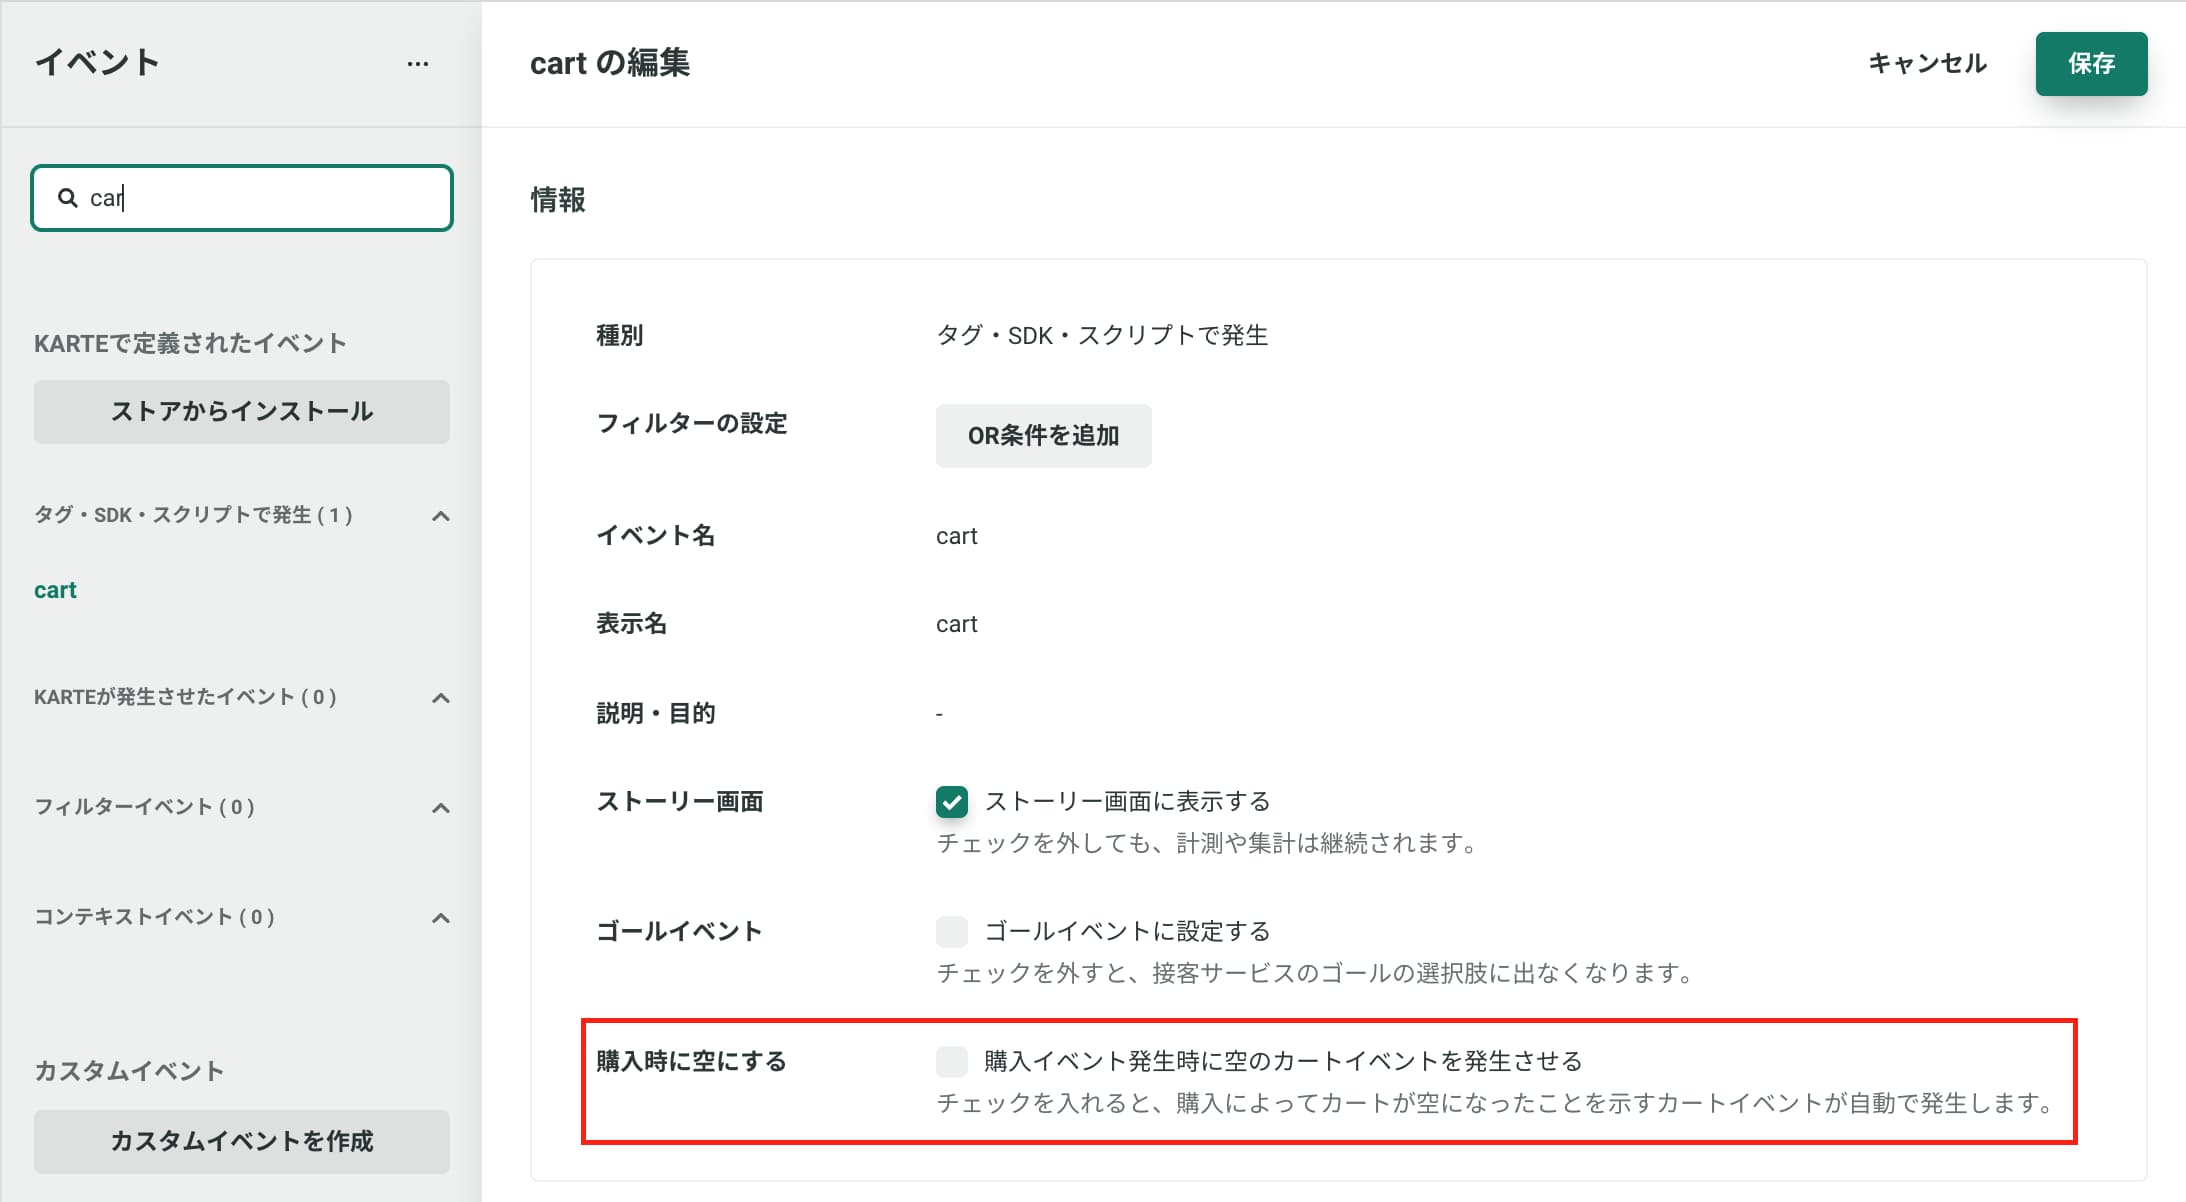Enable 購入イベント発生時に空のカートイベント checkbox
2186x1202 pixels.
point(952,1062)
